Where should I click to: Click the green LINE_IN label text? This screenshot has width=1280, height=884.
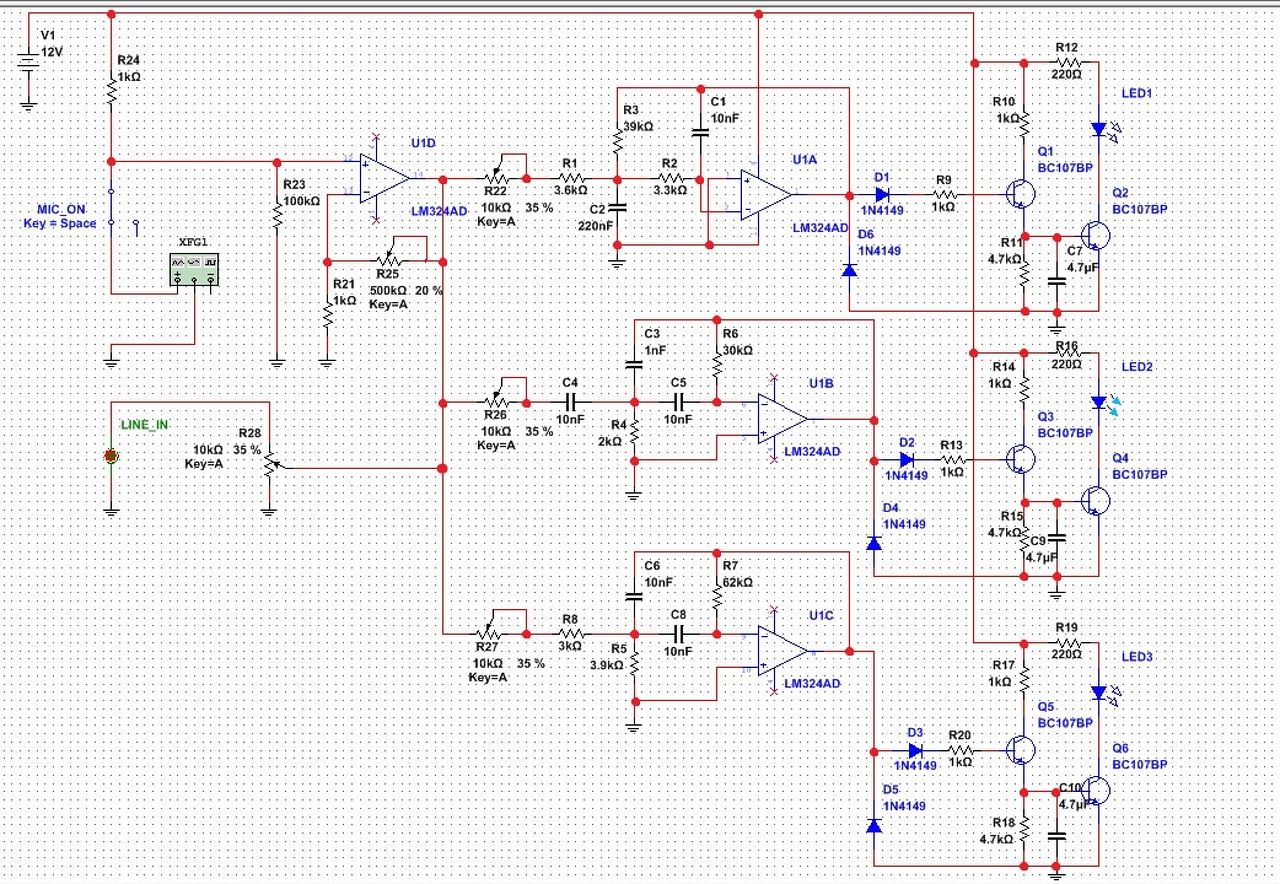pos(145,425)
